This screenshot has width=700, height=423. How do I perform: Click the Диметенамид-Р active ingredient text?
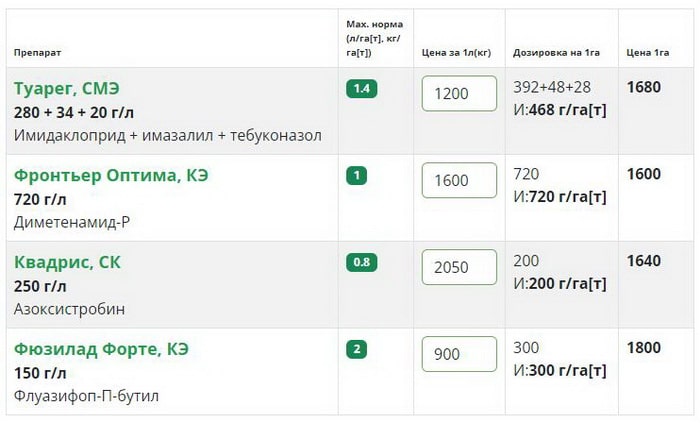[72, 222]
